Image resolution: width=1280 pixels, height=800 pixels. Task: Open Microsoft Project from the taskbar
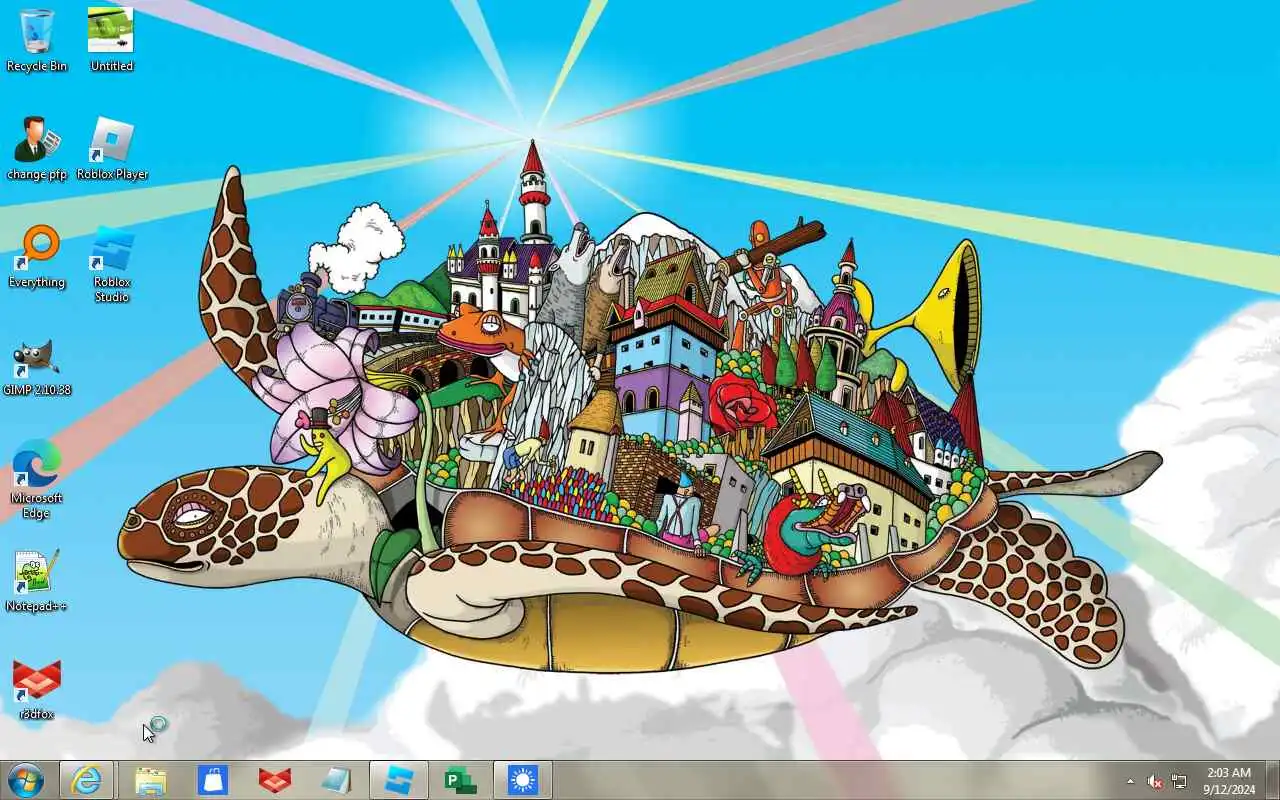460,780
